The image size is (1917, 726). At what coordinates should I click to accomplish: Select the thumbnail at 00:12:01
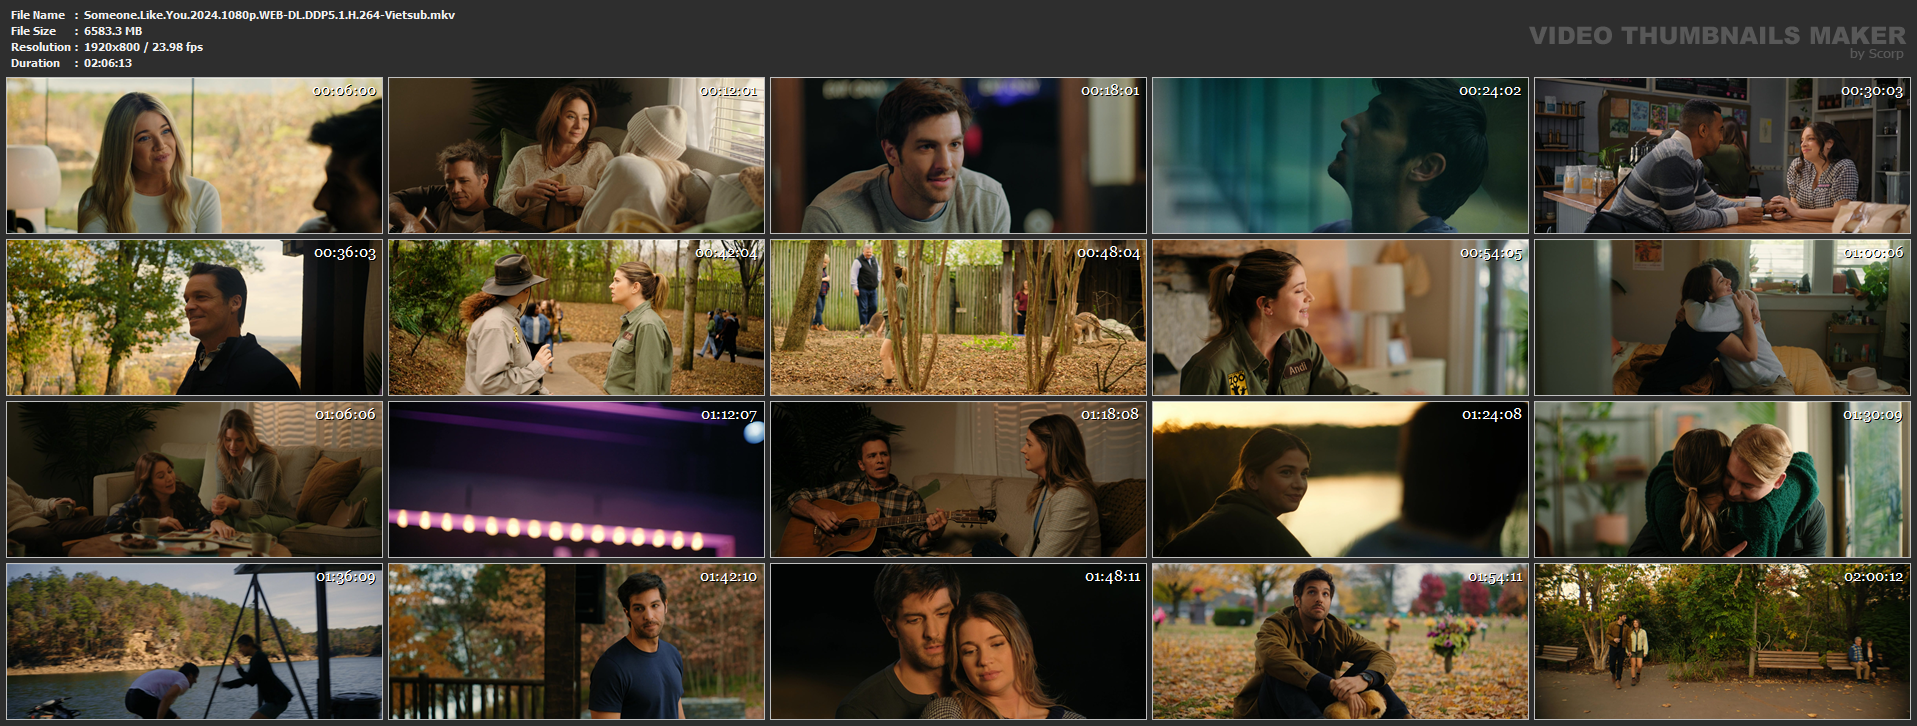point(576,156)
